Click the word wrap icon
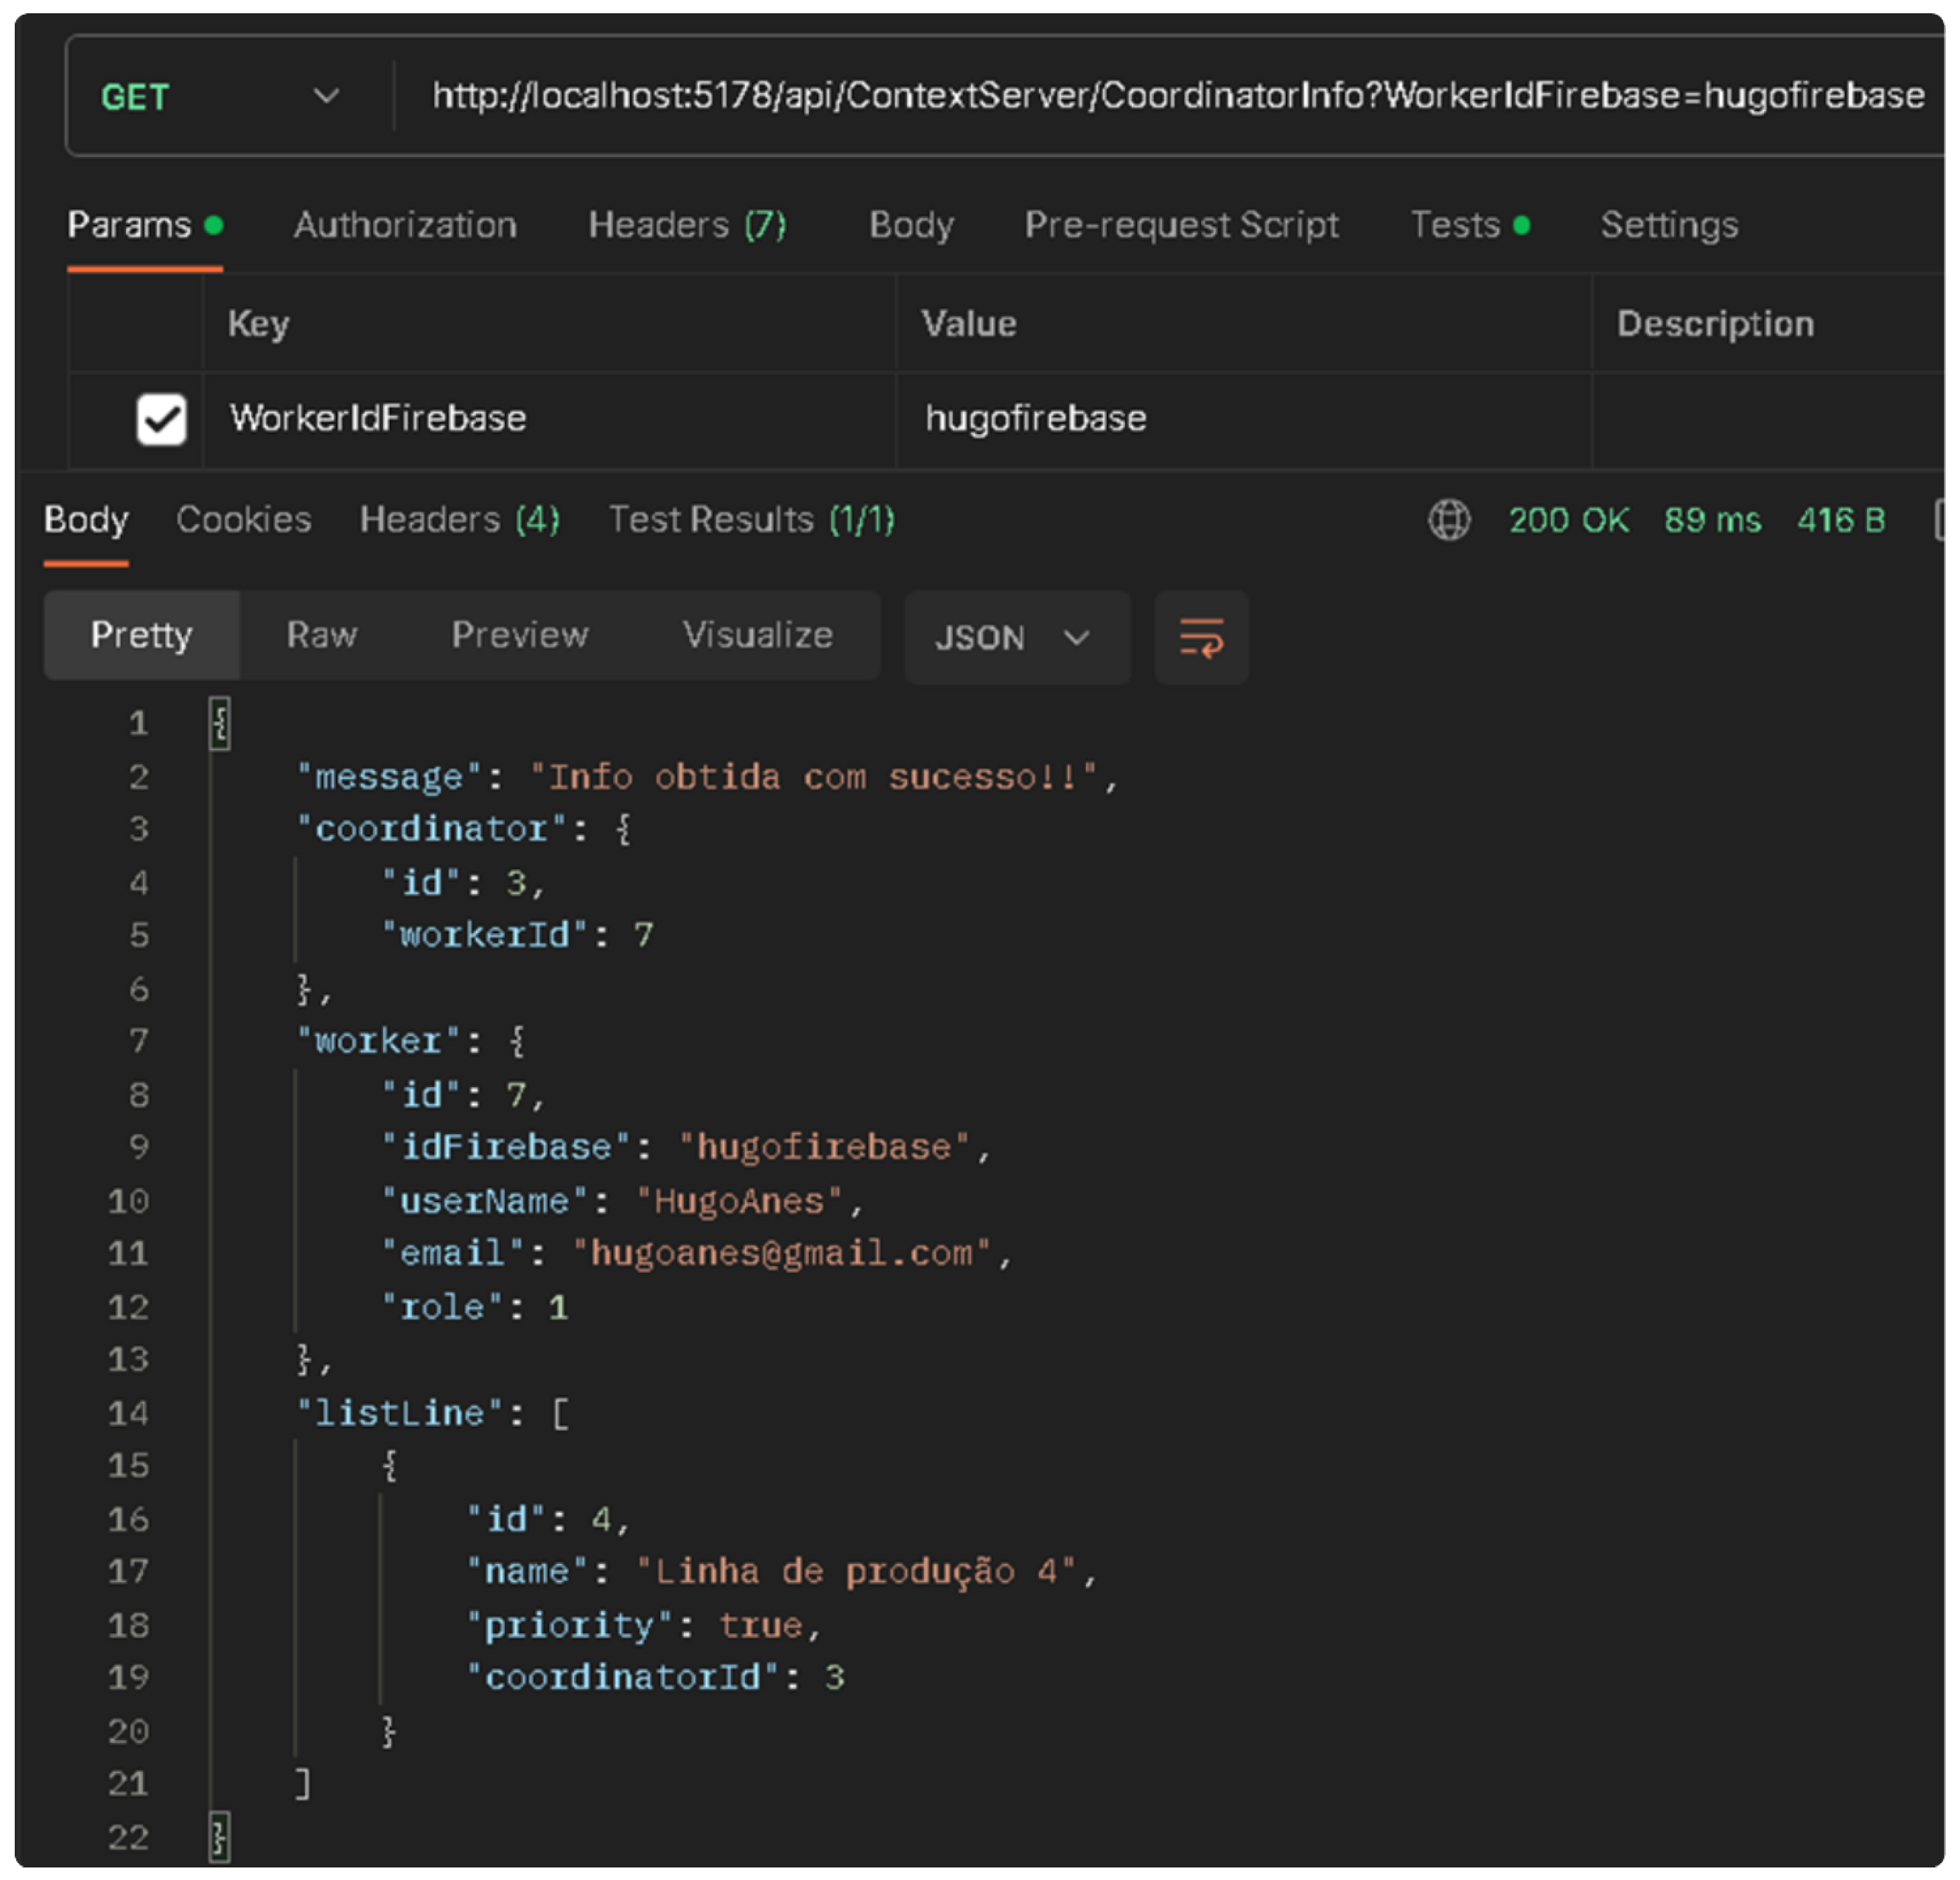Viewport: 1960px width, 1880px height. point(1200,637)
